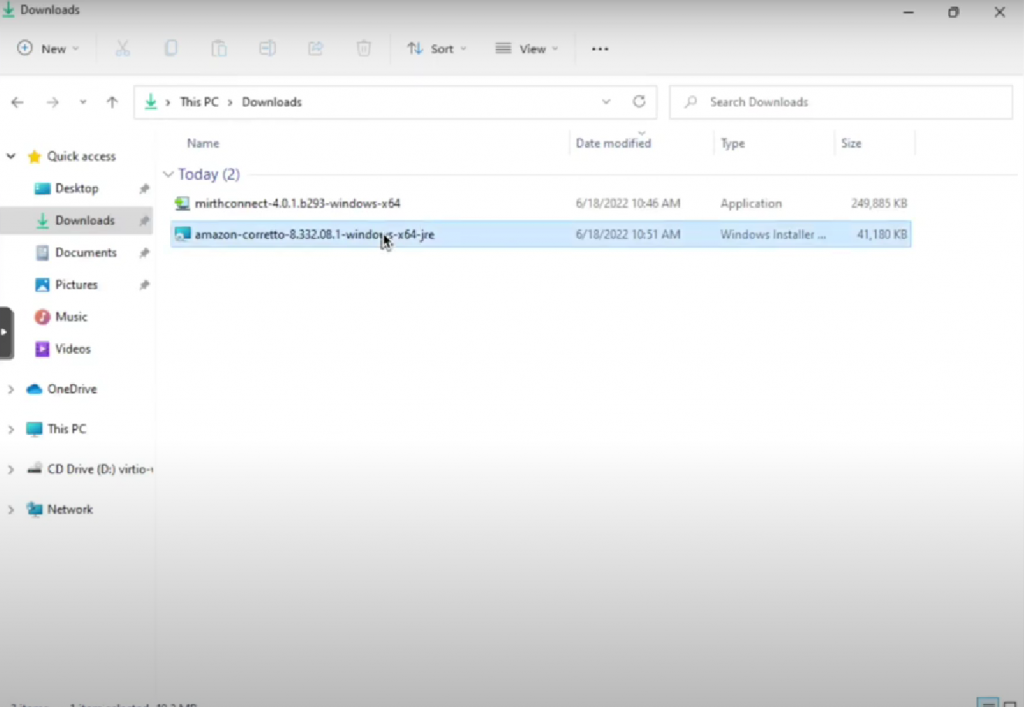Expand the Network tree node
The height and width of the screenshot is (707, 1024).
pyautogui.click(x=10, y=510)
